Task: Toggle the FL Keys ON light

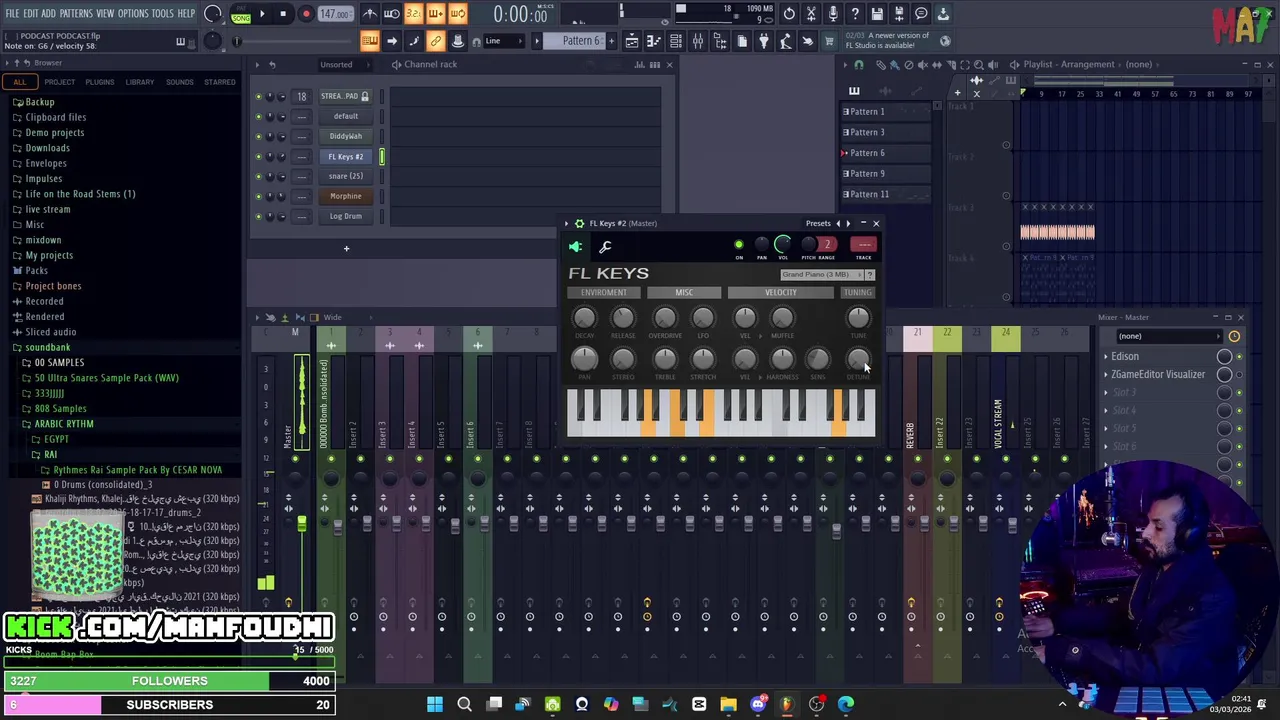Action: (739, 245)
